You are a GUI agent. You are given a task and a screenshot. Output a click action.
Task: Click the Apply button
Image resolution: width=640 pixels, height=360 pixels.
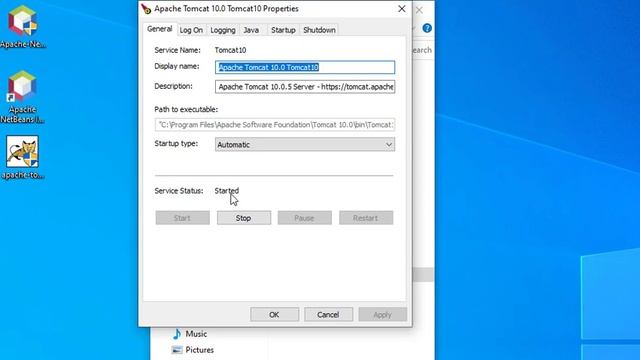pyautogui.click(x=382, y=315)
